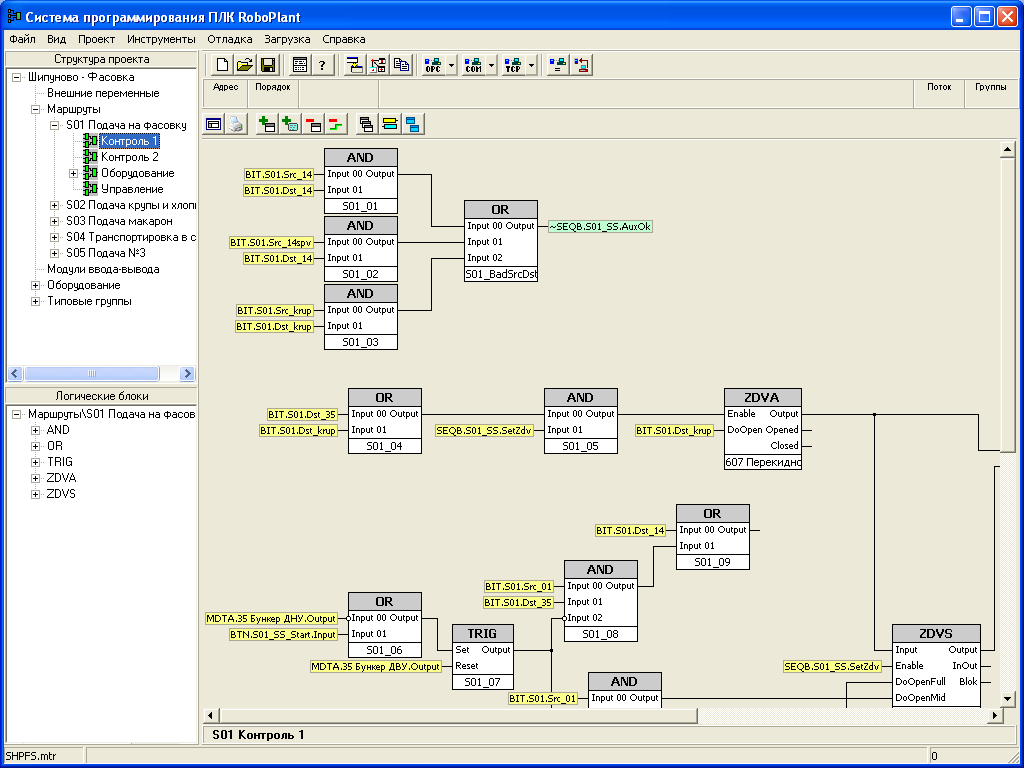The height and width of the screenshot is (768, 1024).
Task: Click the Open folder toolbar icon
Action: [244, 65]
